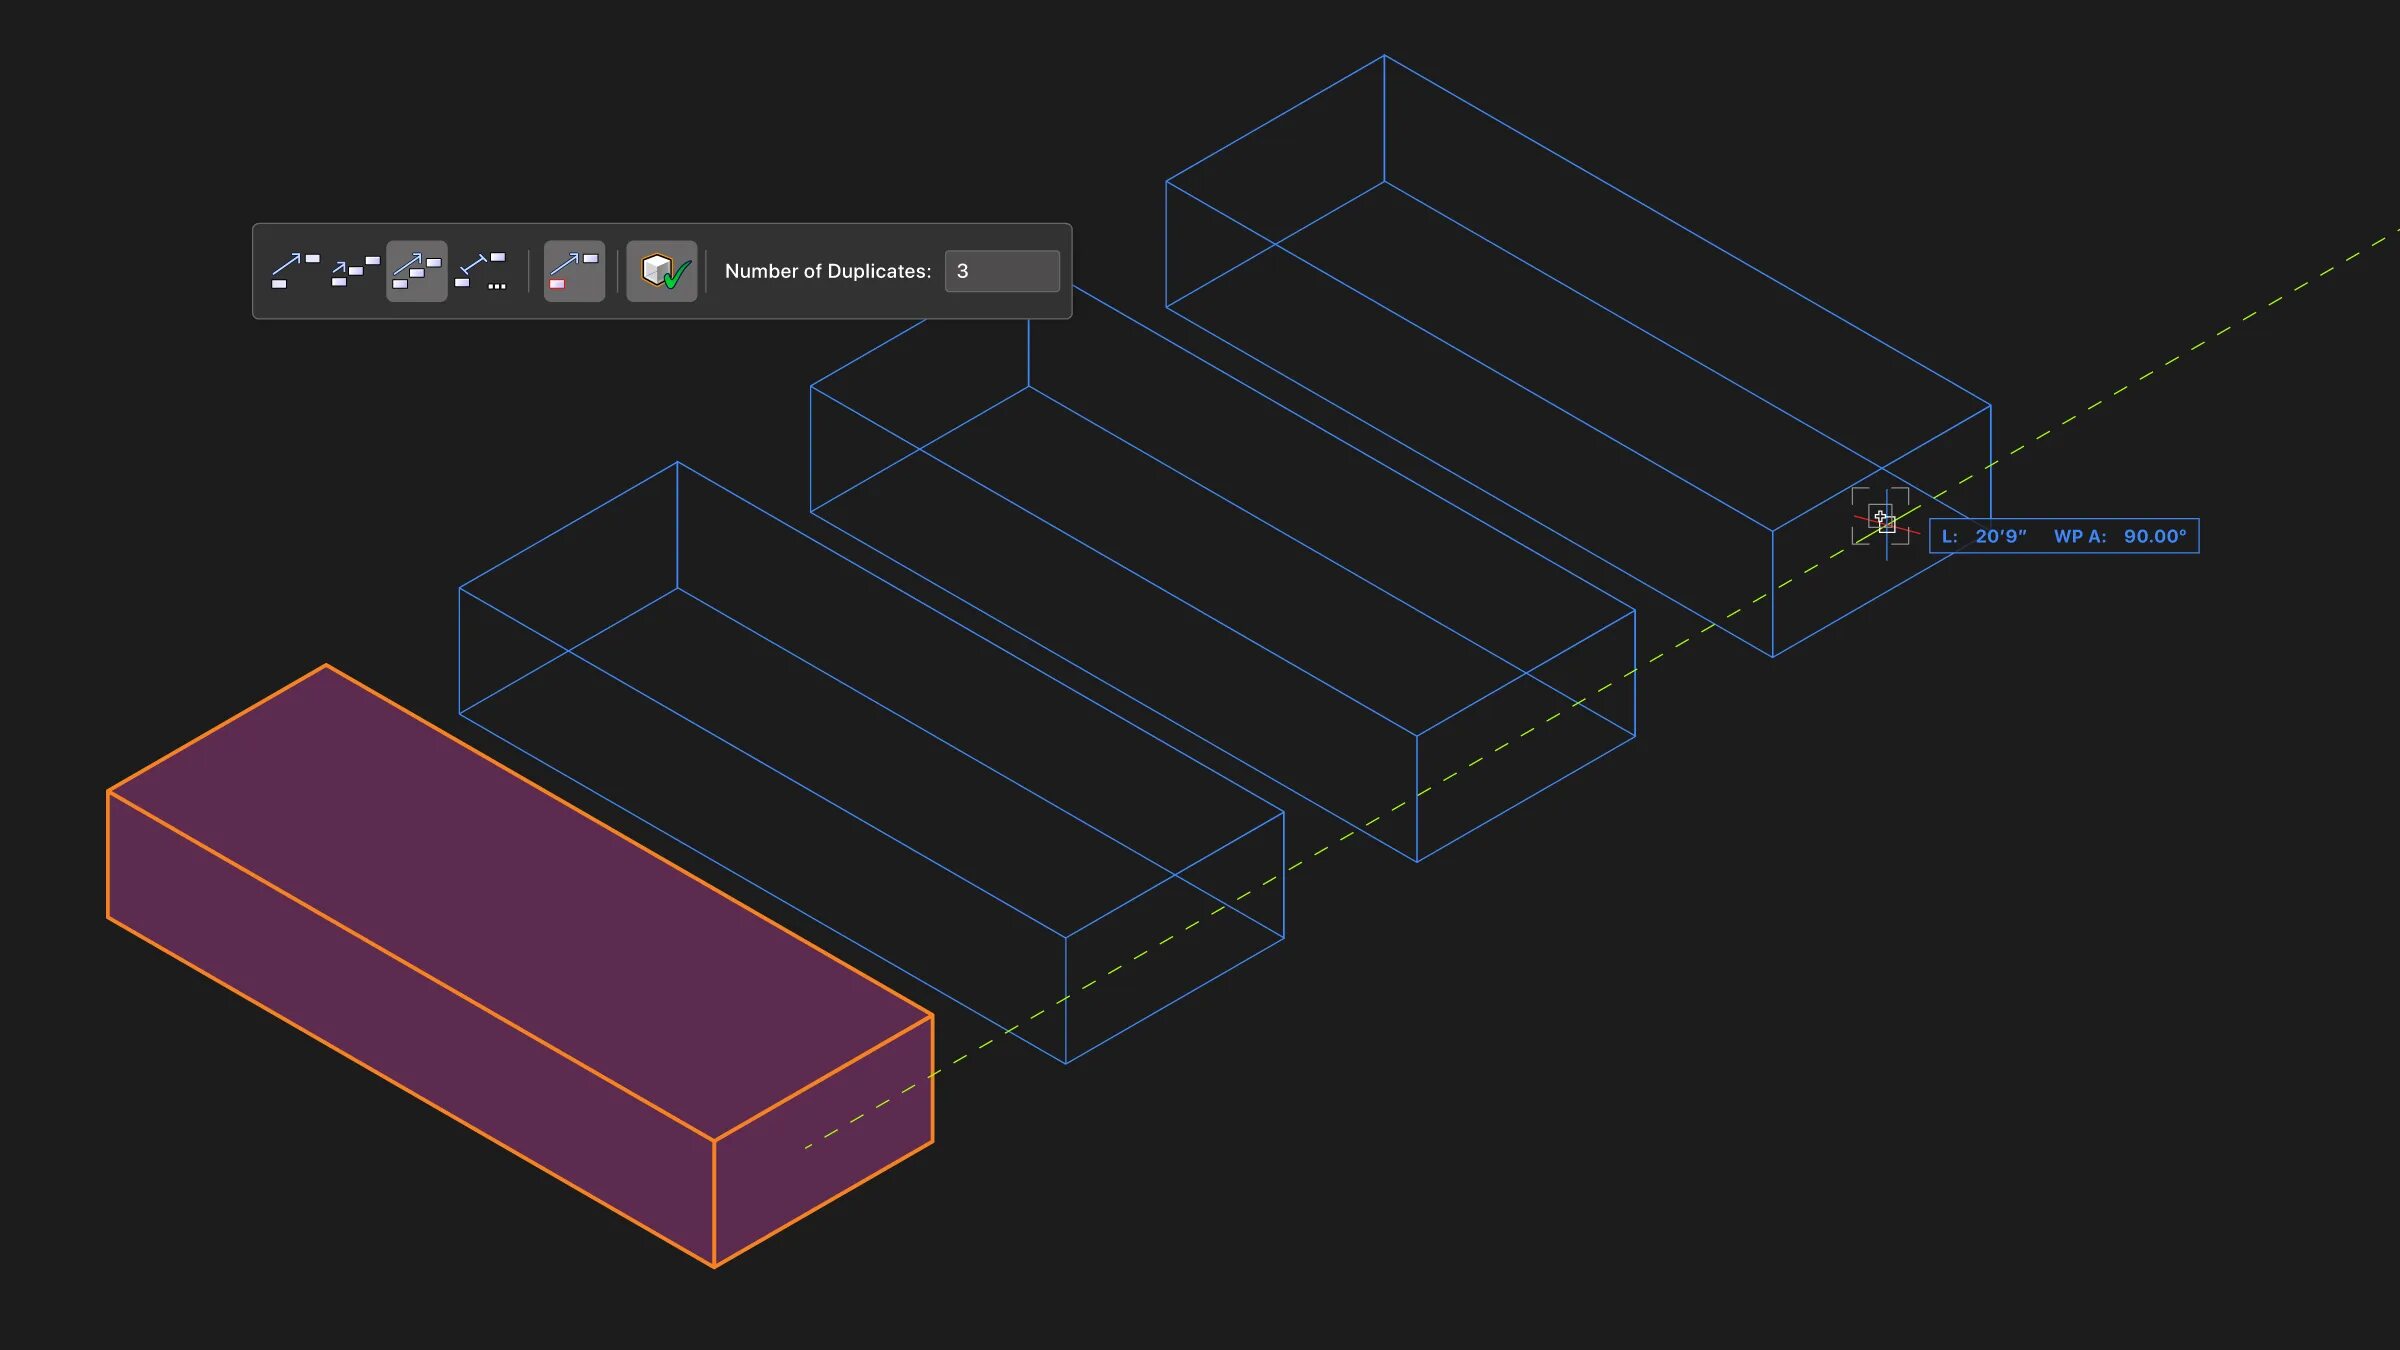Click the L: label in floating data bar
Image resolution: width=2400 pixels, height=1350 pixels.
[1949, 536]
